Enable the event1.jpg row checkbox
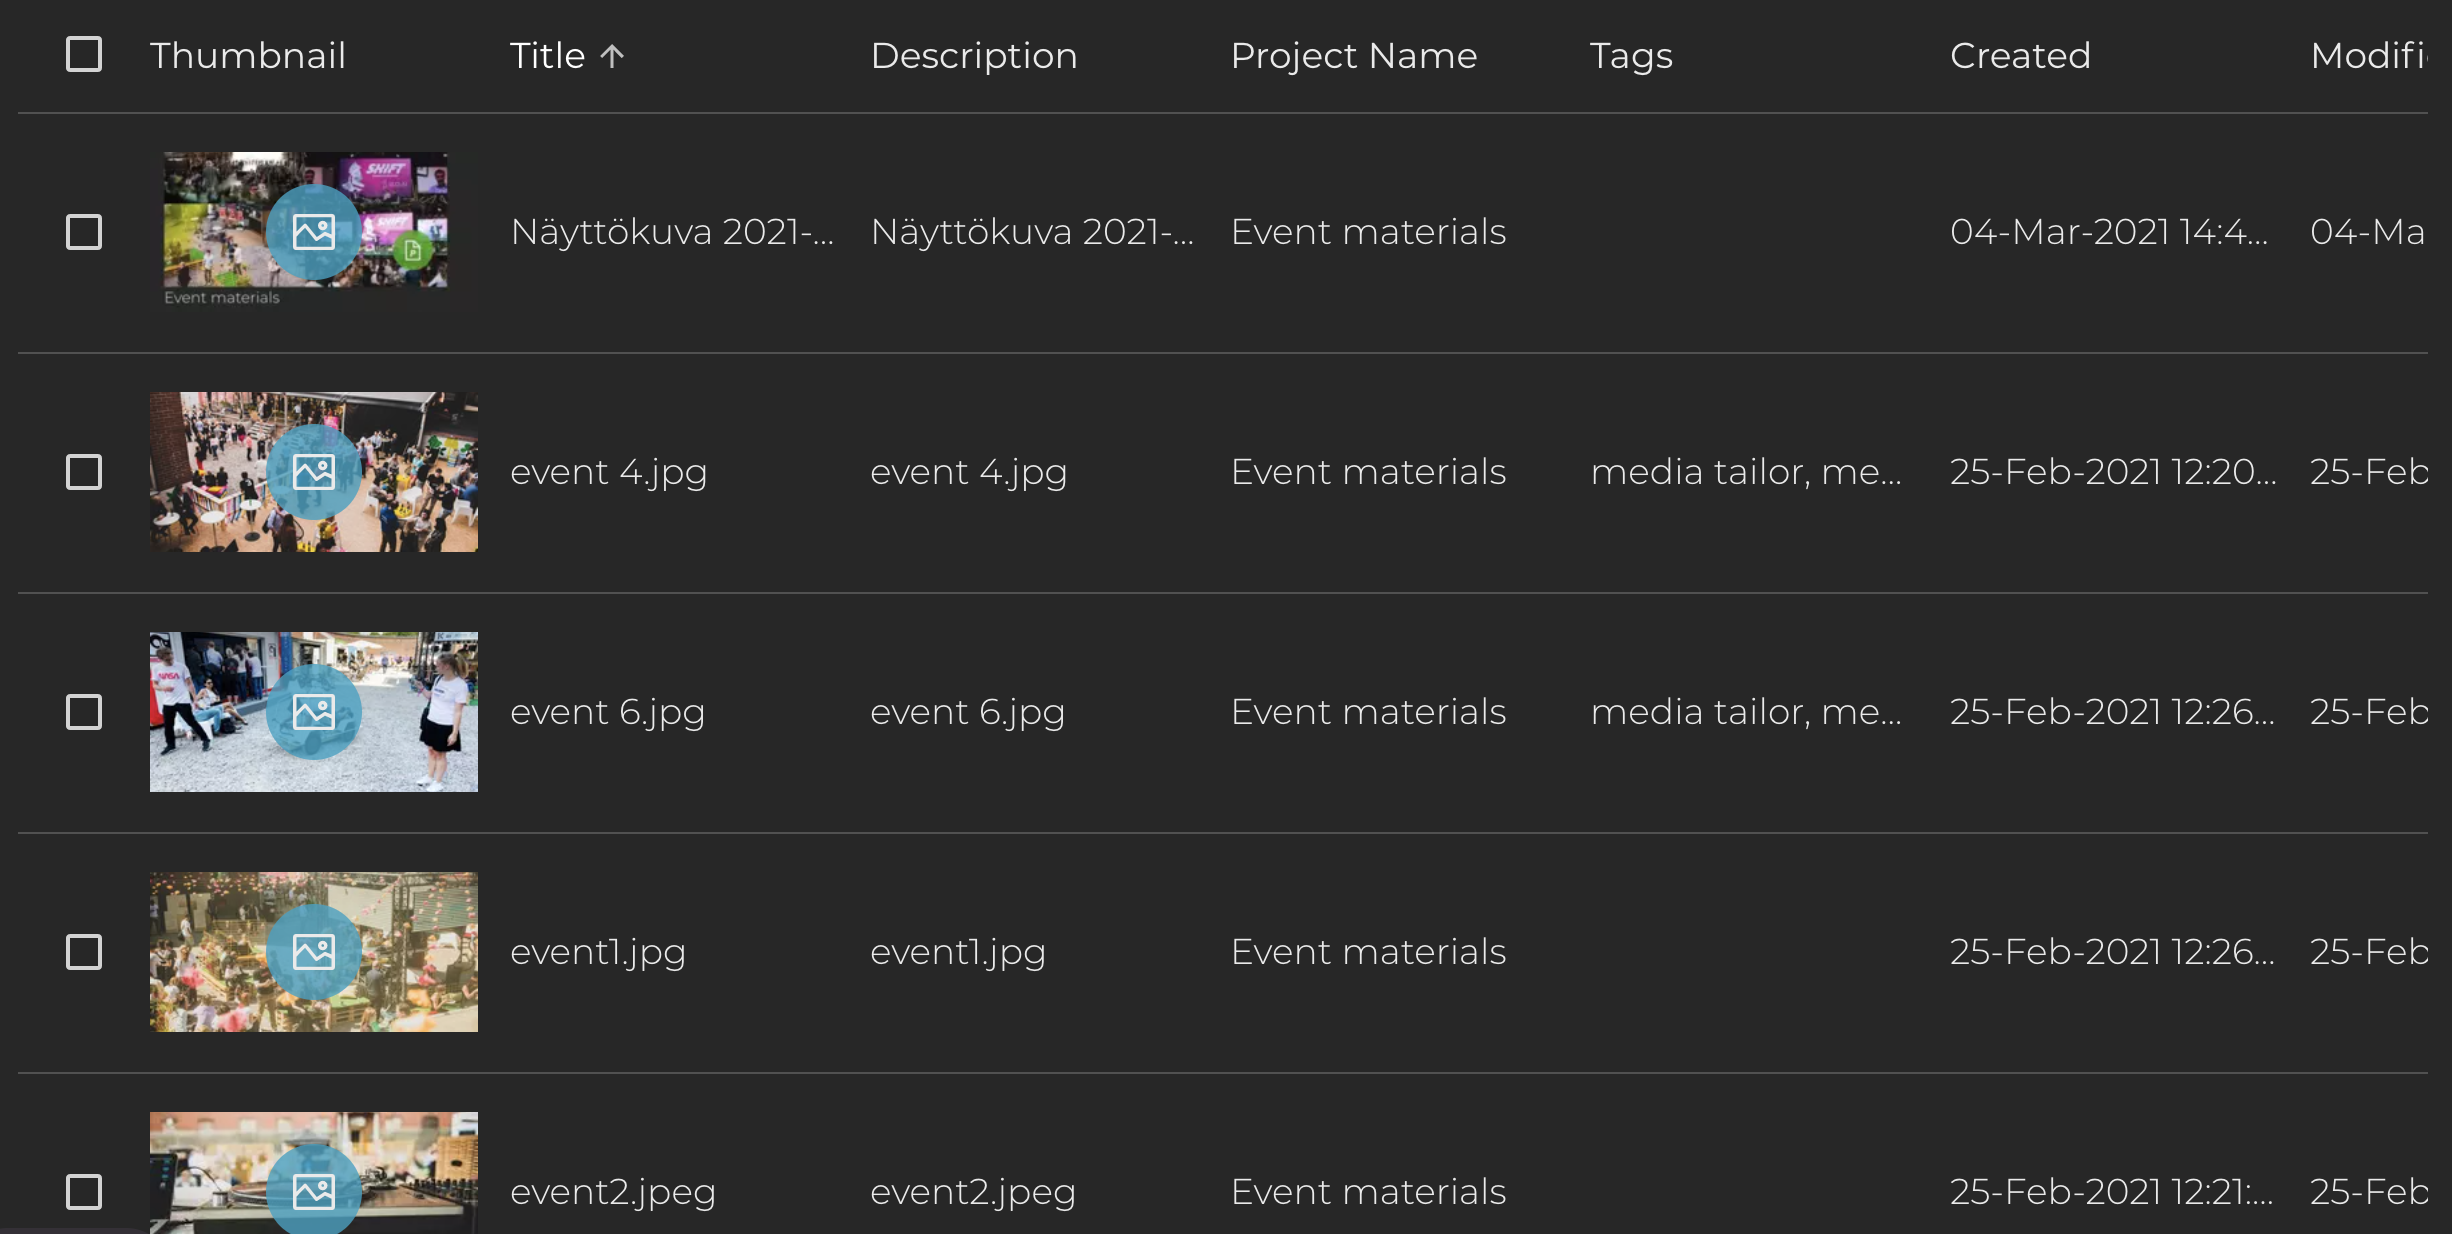The width and height of the screenshot is (2452, 1234). click(x=84, y=952)
